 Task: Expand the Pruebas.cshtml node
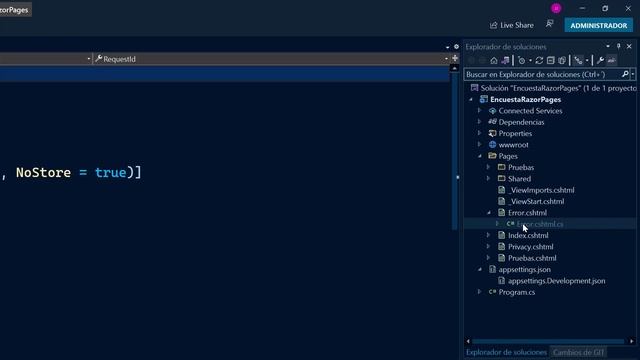(488, 258)
